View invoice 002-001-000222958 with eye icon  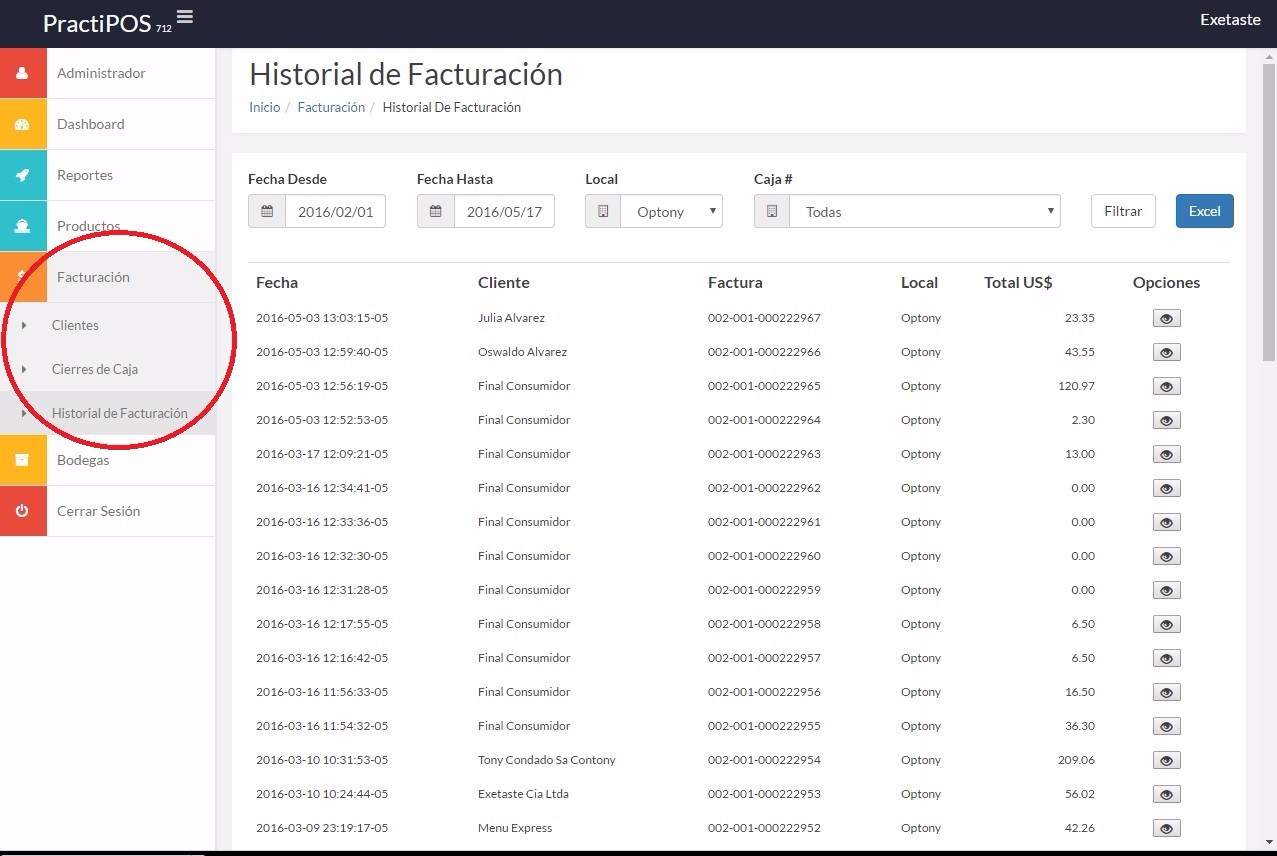tap(1166, 624)
